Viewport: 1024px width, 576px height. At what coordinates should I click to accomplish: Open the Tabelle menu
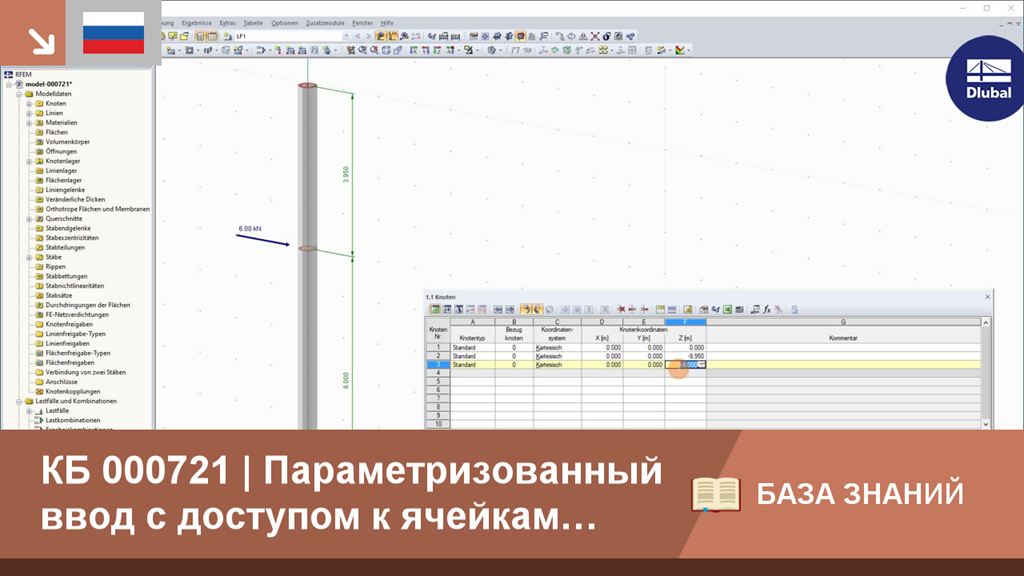click(x=253, y=23)
